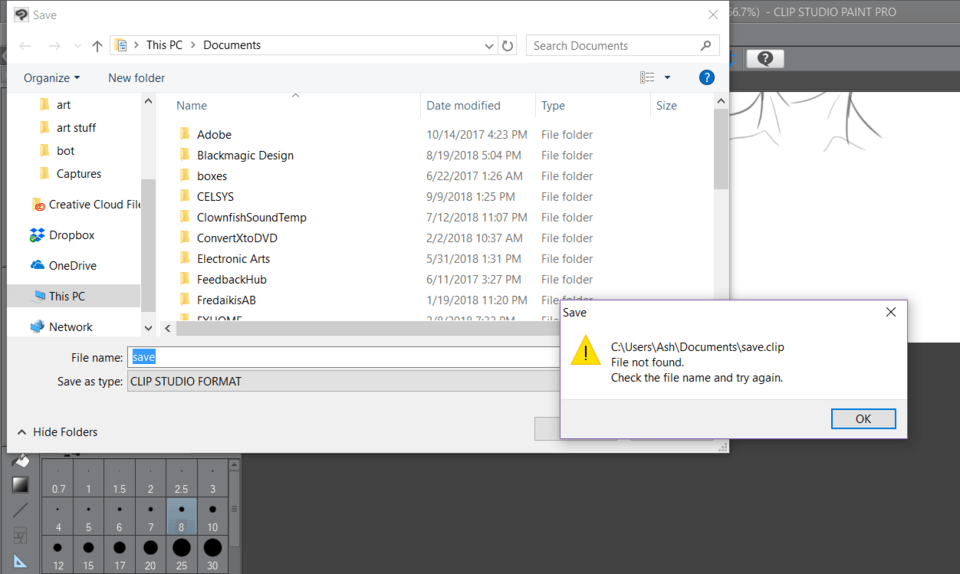Open the view options dropdown arrow
The height and width of the screenshot is (574, 960).
point(667,78)
